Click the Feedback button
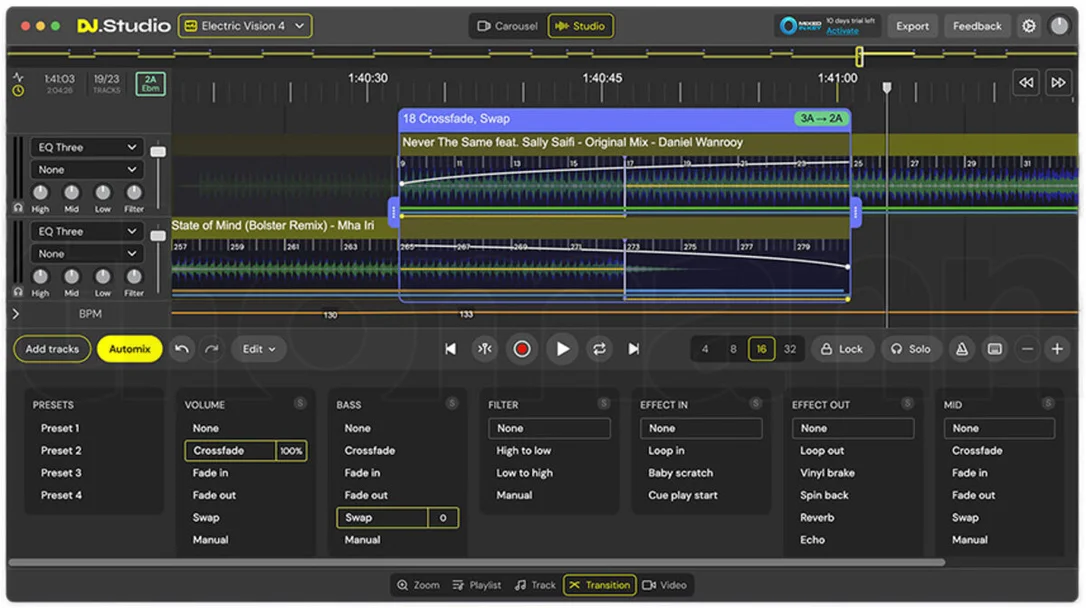The width and height of the screenshot is (1086, 608). pos(977,26)
